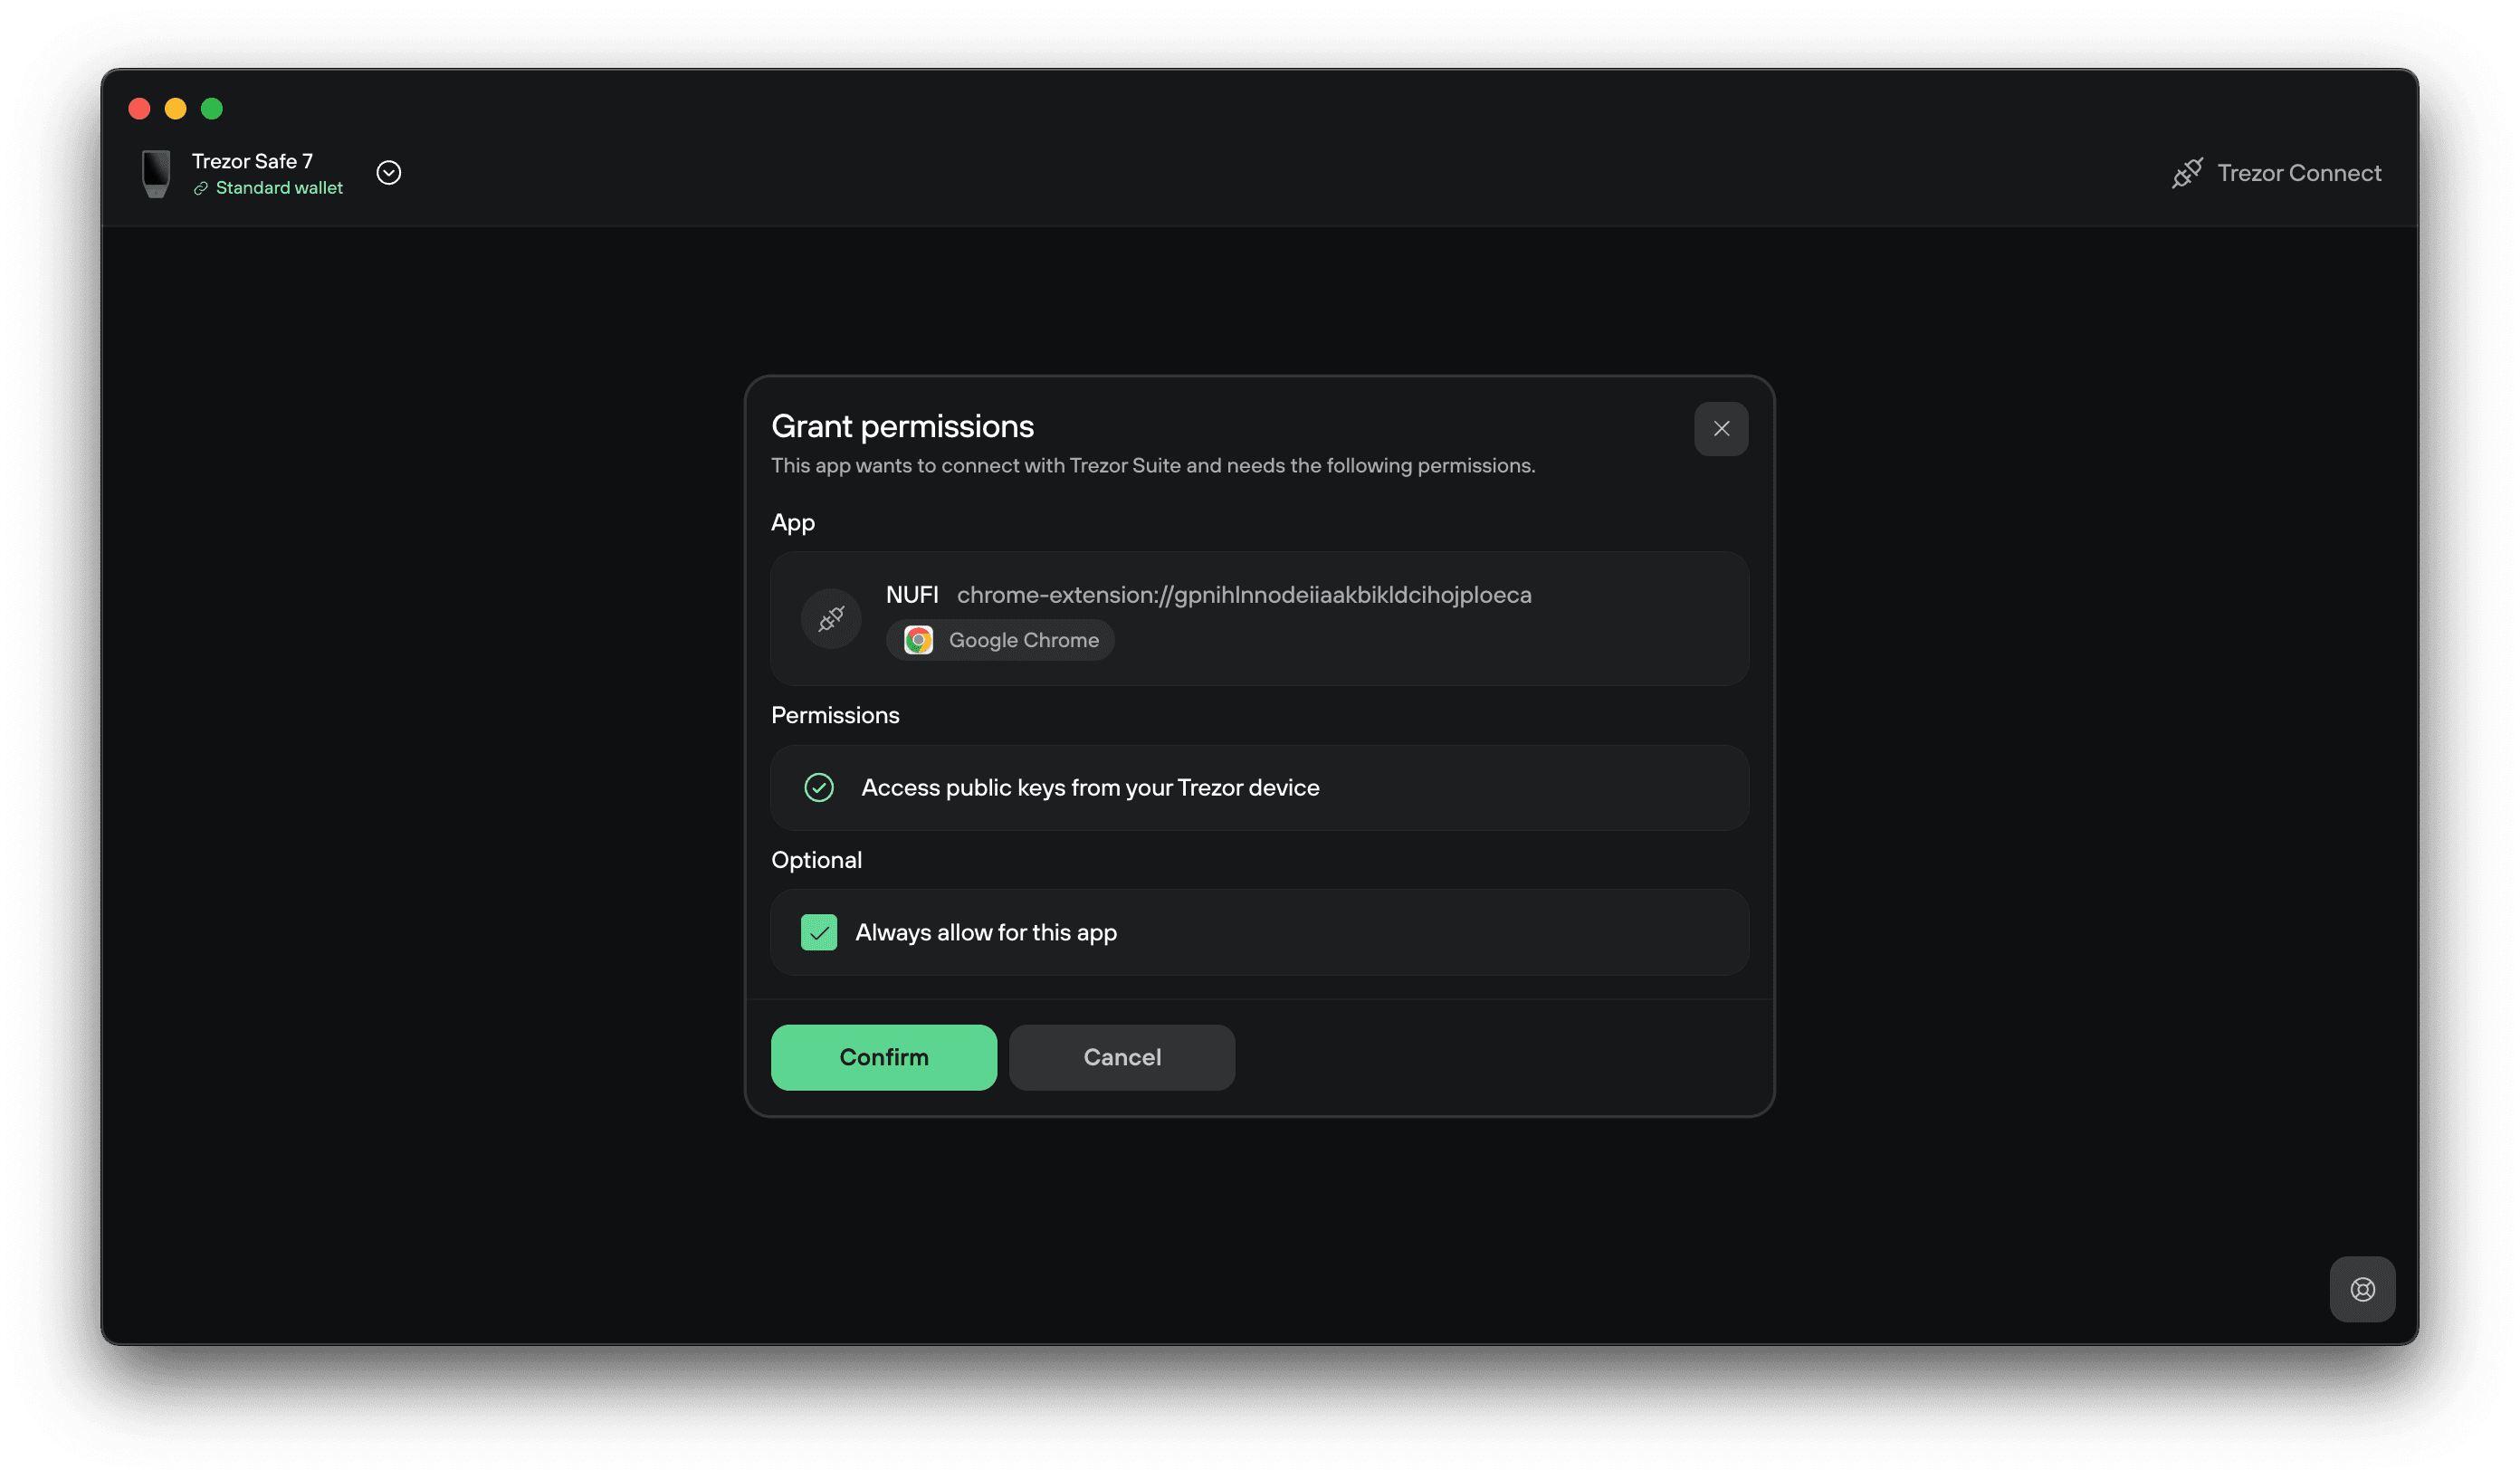Click the NUFI app name
Image resolution: width=2520 pixels, height=1479 pixels.
912,595
